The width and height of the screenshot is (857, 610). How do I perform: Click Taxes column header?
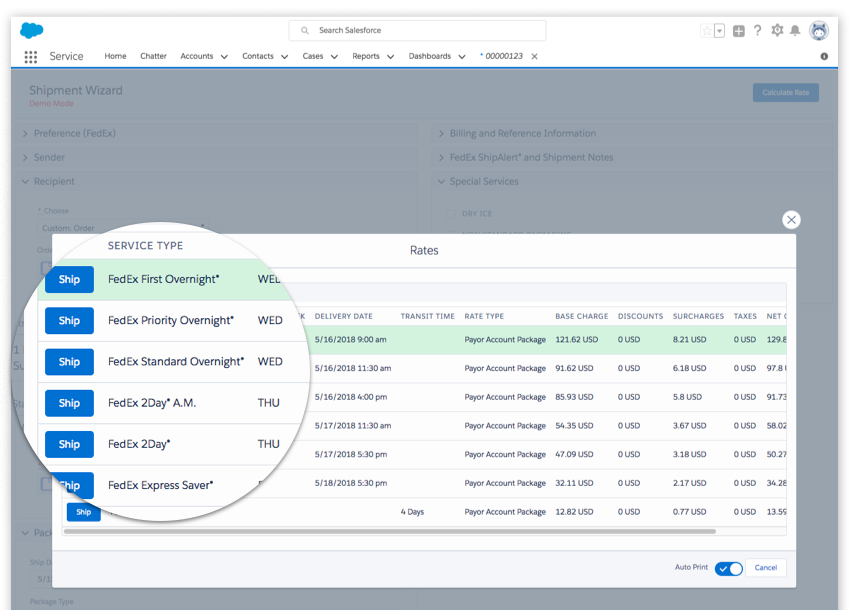745,316
